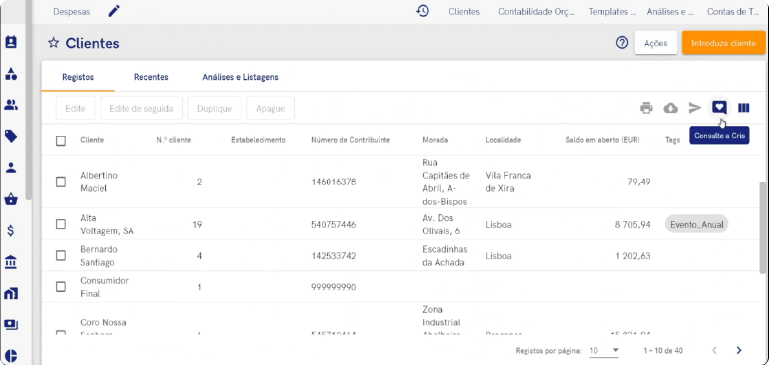The image size is (769, 365).
Task: Open the Consulte a Cris chat icon
Action: click(719, 107)
